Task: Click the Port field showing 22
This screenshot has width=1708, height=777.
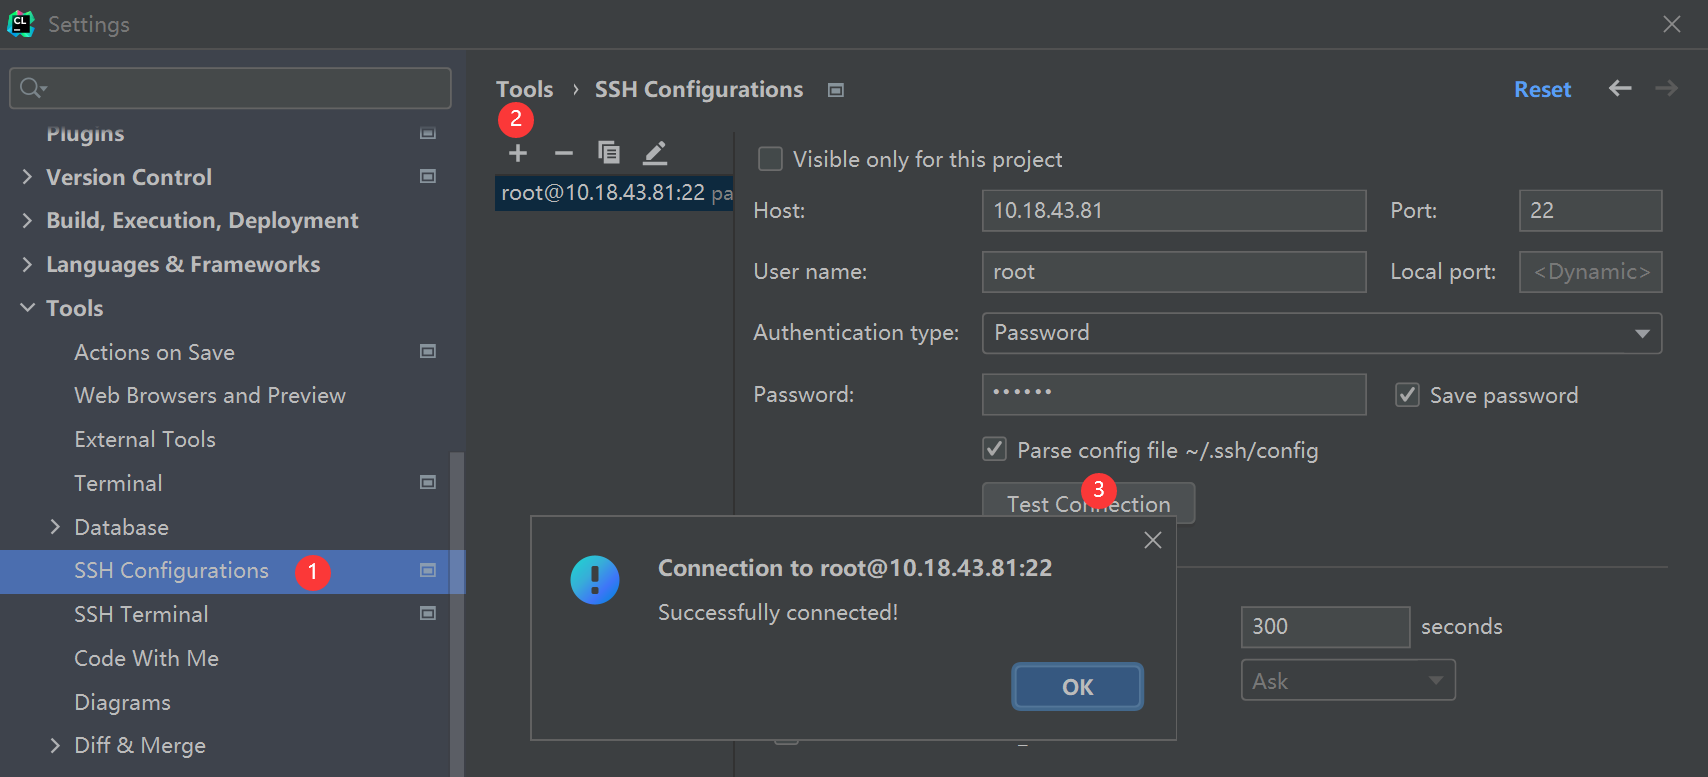Action: 1590,211
